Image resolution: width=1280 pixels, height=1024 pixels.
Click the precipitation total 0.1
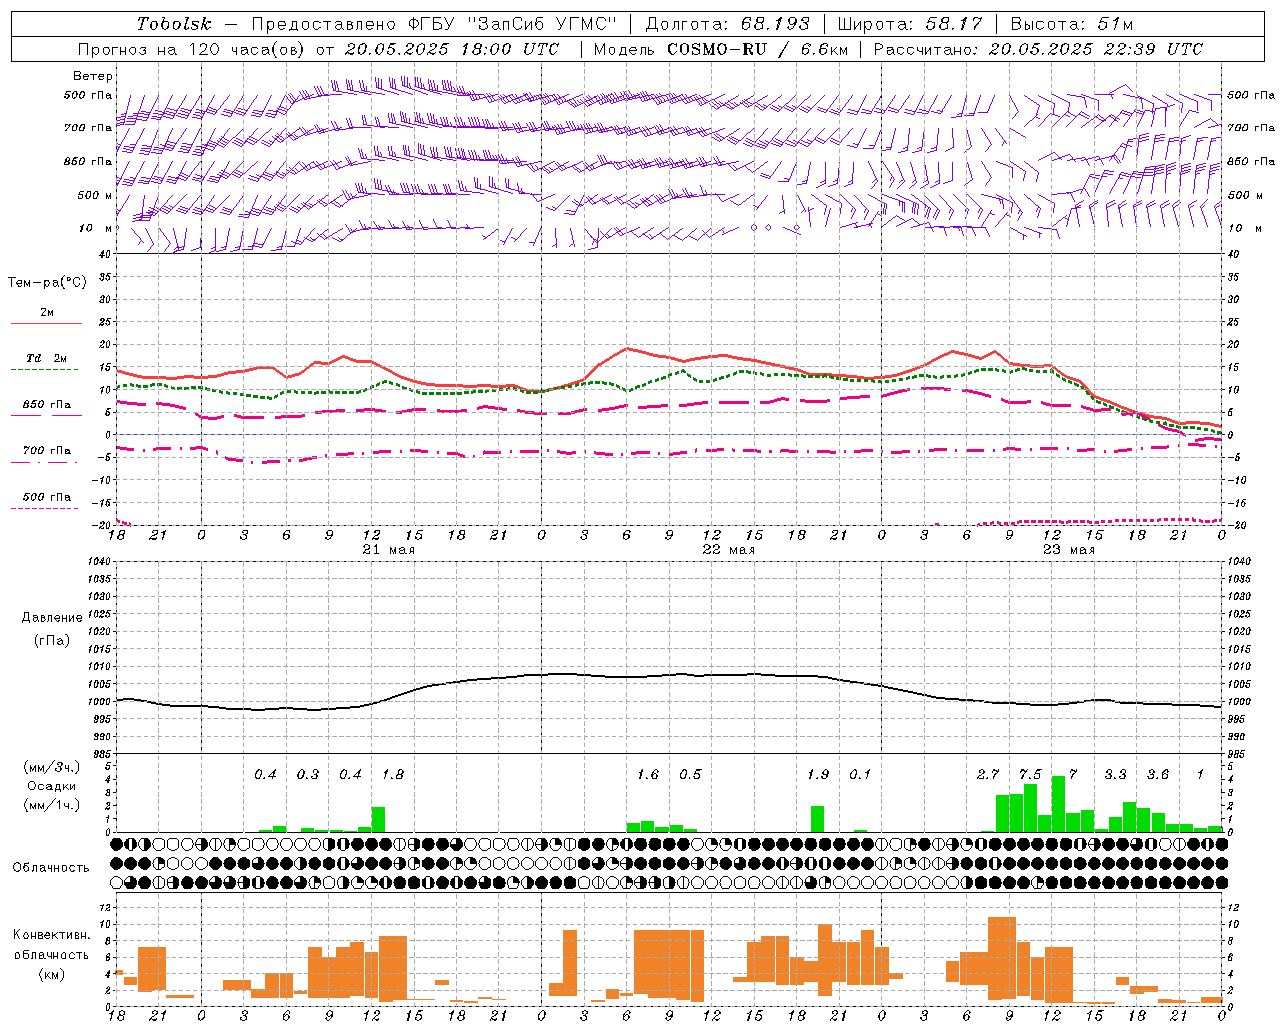pos(860,775)
